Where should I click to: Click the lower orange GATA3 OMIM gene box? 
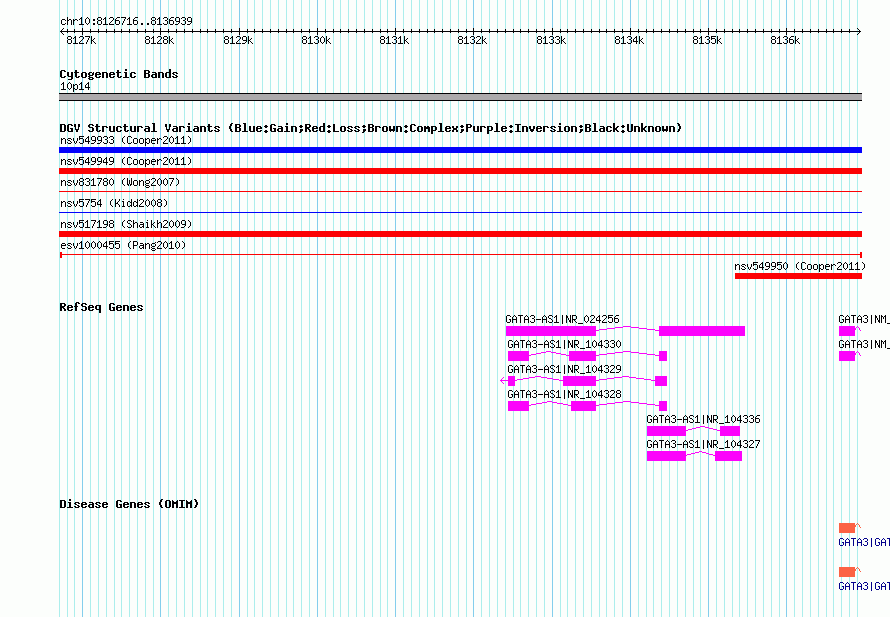847,572
